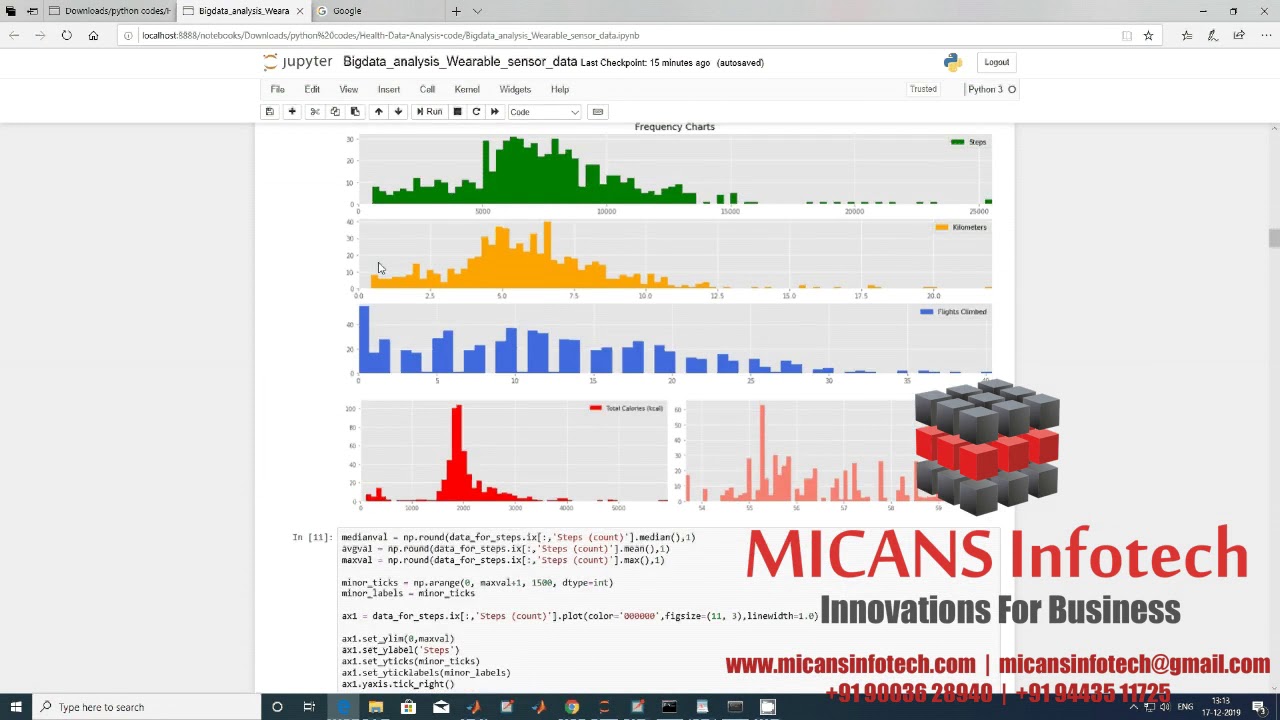Open the Widgets menu
Viewport: 1280px width, 720px height.
pyautogui.click(x=515, y=89)
